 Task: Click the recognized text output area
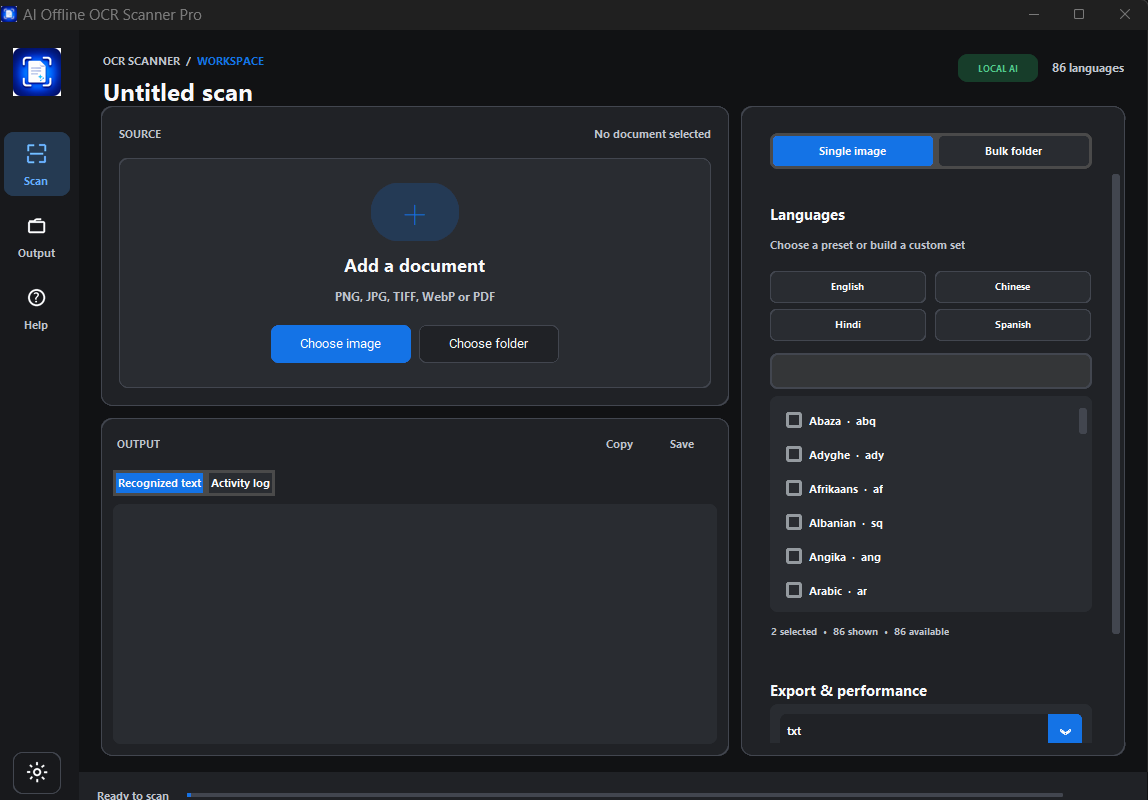(415, 624)
